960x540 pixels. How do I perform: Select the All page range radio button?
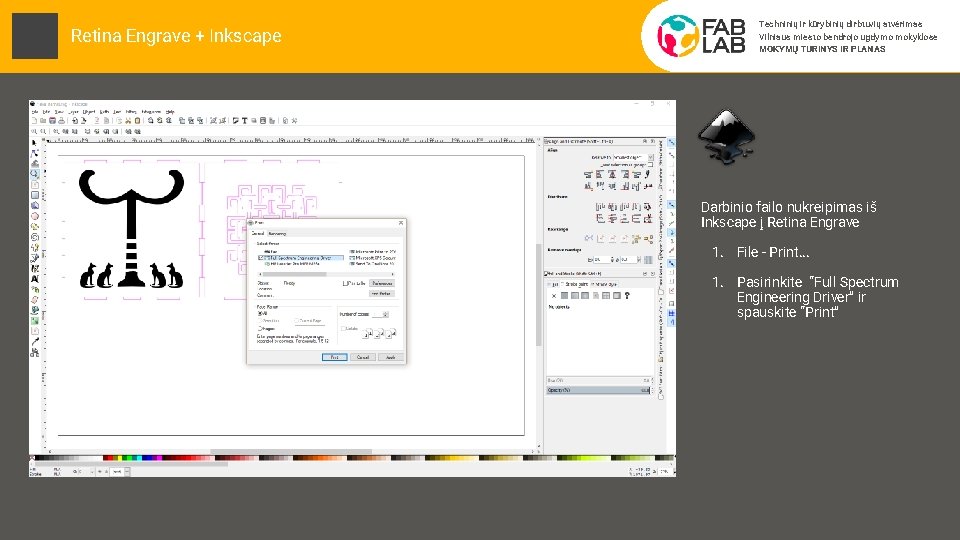pyautogui.click(x=260, y=313)
